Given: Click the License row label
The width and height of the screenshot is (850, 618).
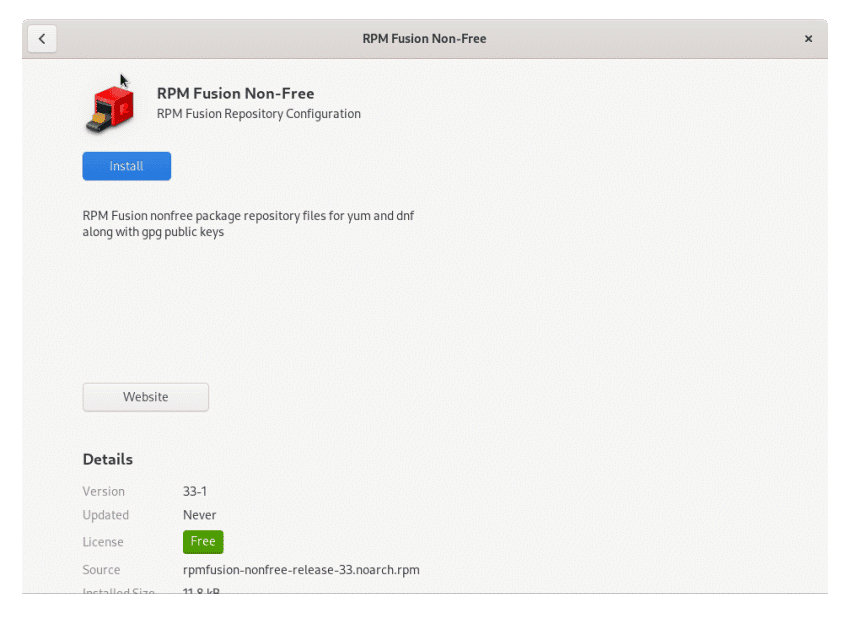Looking at the screenshot, I should coord(103,541).
